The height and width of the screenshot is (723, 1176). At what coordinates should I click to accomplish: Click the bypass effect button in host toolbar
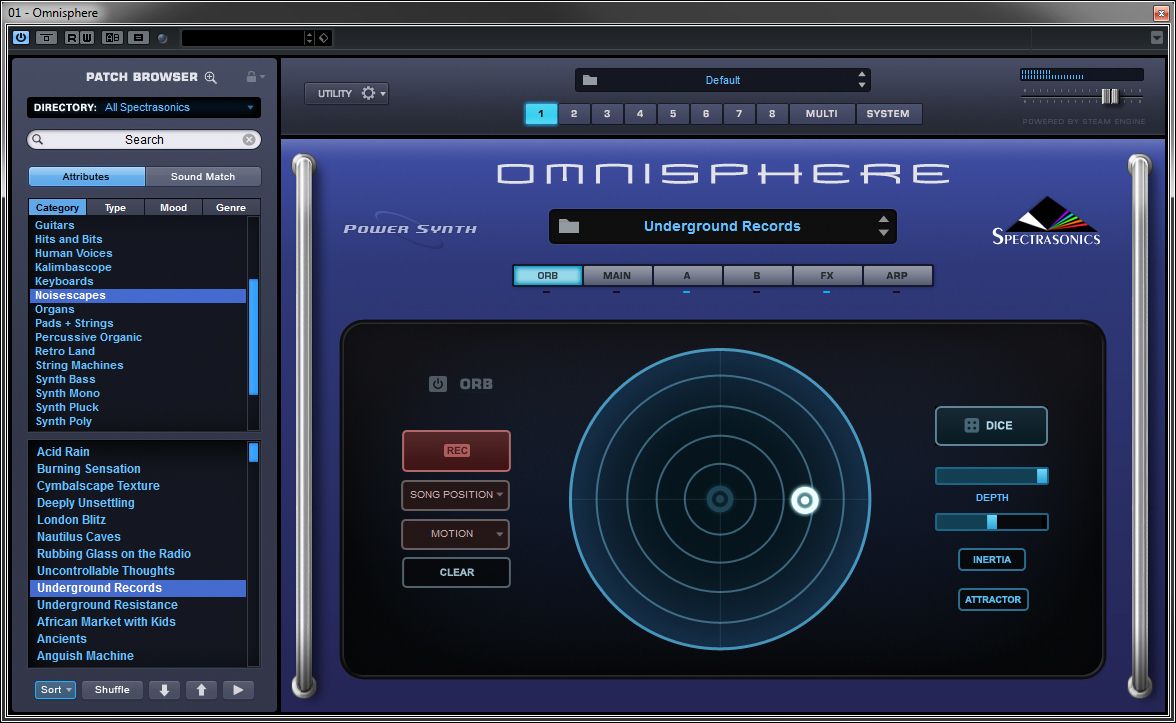tap(46, 38)
